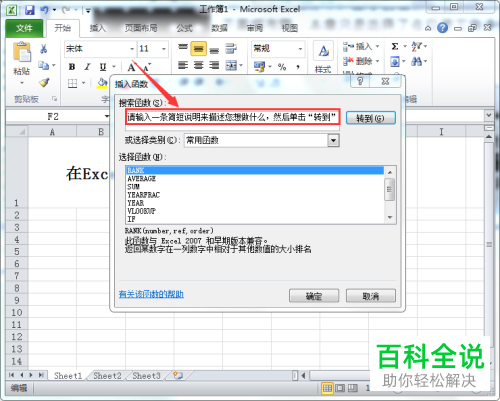500x401 pixels.
Task: Click the OK (确定) button
Action: pos(314,296)
